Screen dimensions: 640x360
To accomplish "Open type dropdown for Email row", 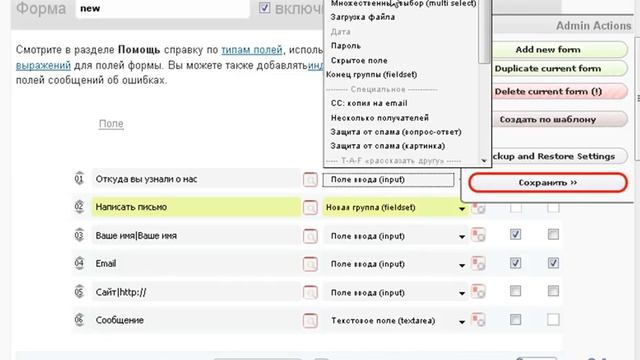I will (395, 264).
